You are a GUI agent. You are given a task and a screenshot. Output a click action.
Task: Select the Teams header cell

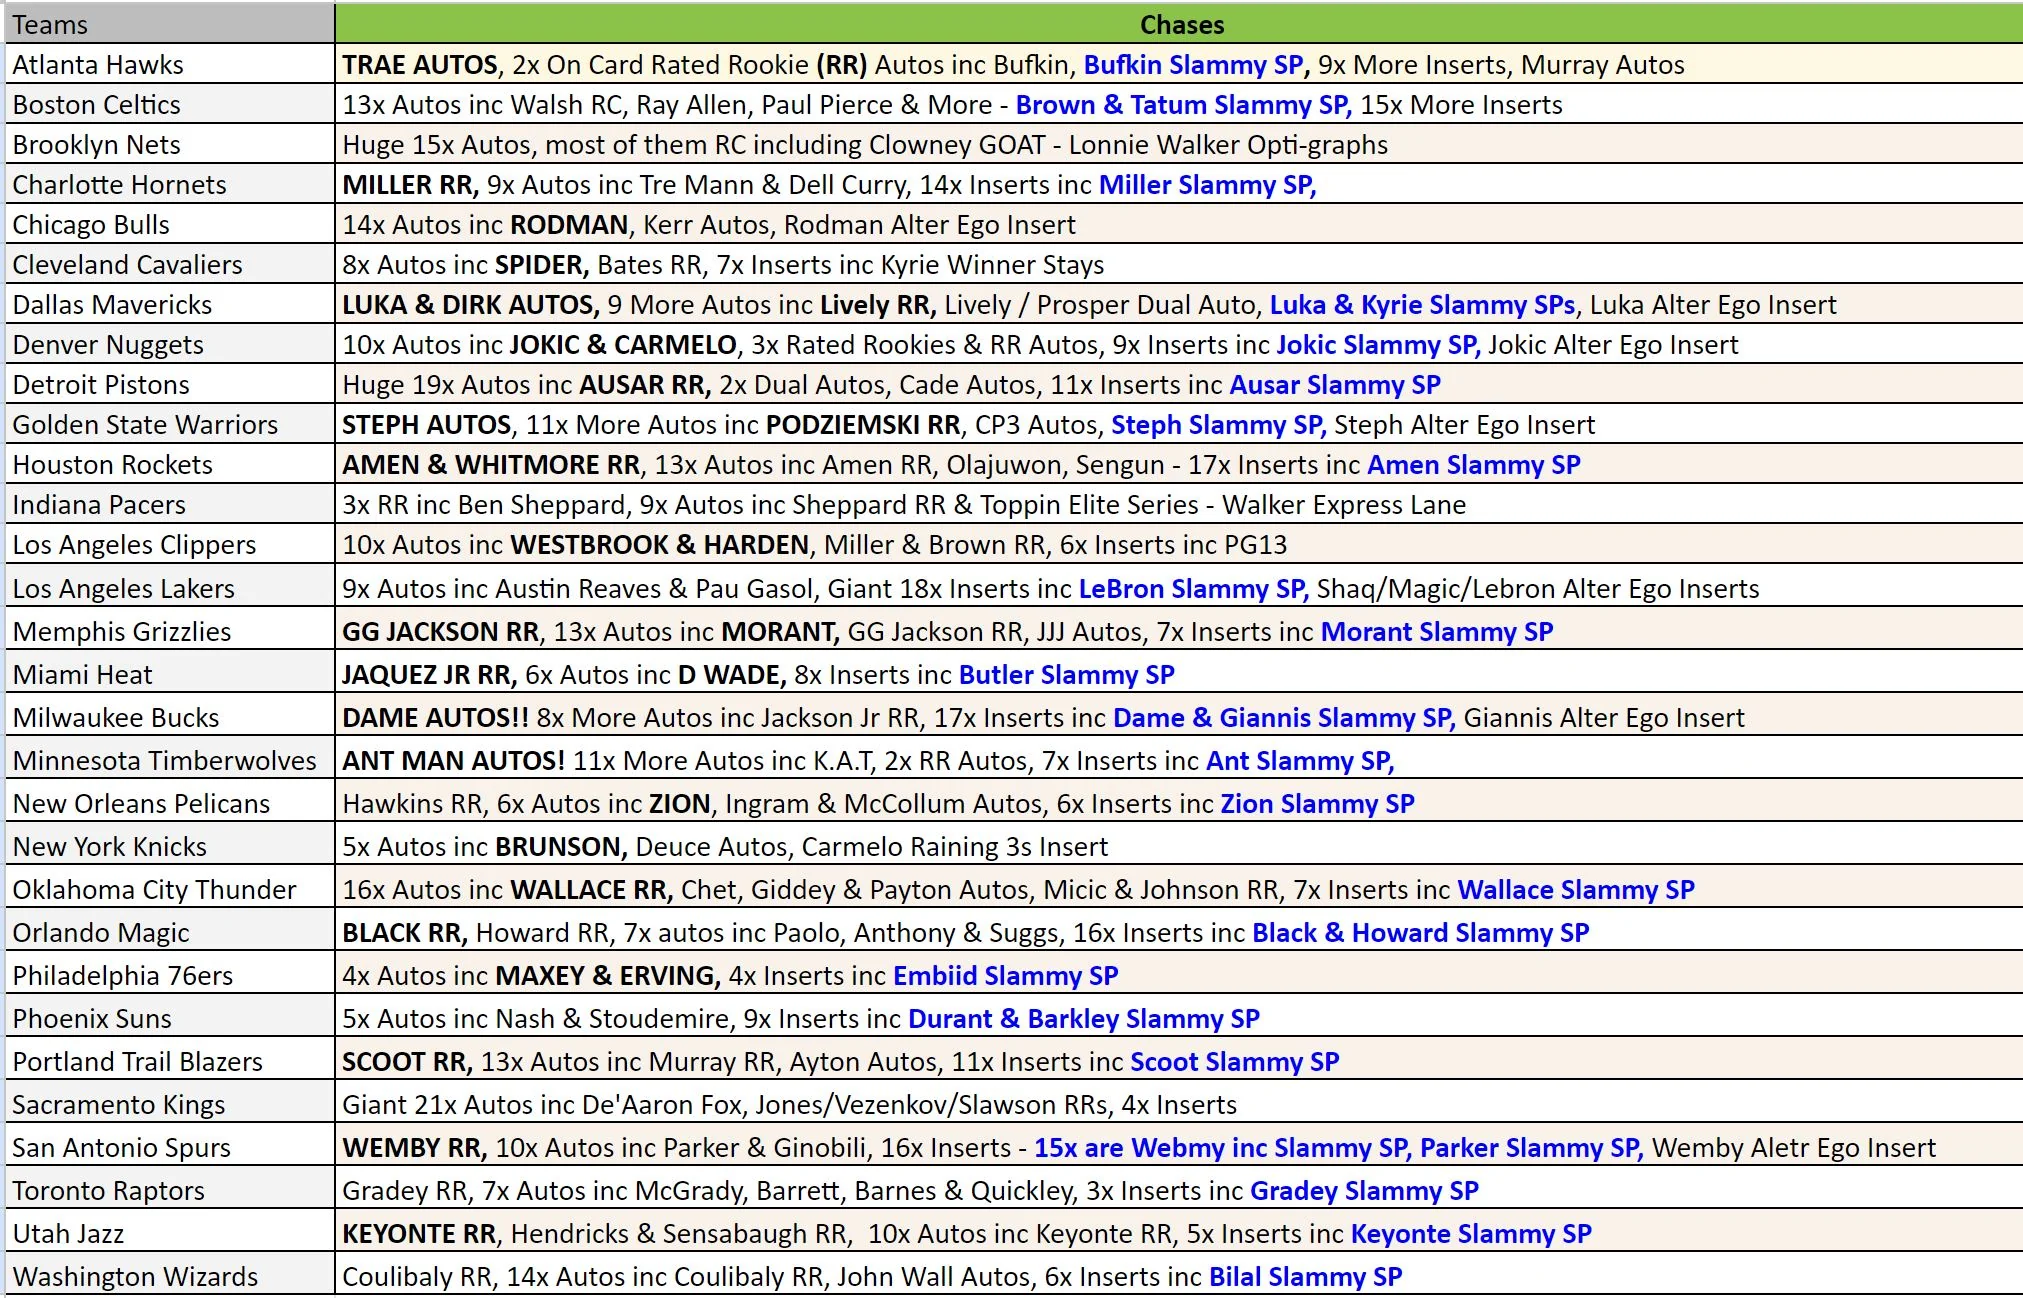tap(170, 24)
